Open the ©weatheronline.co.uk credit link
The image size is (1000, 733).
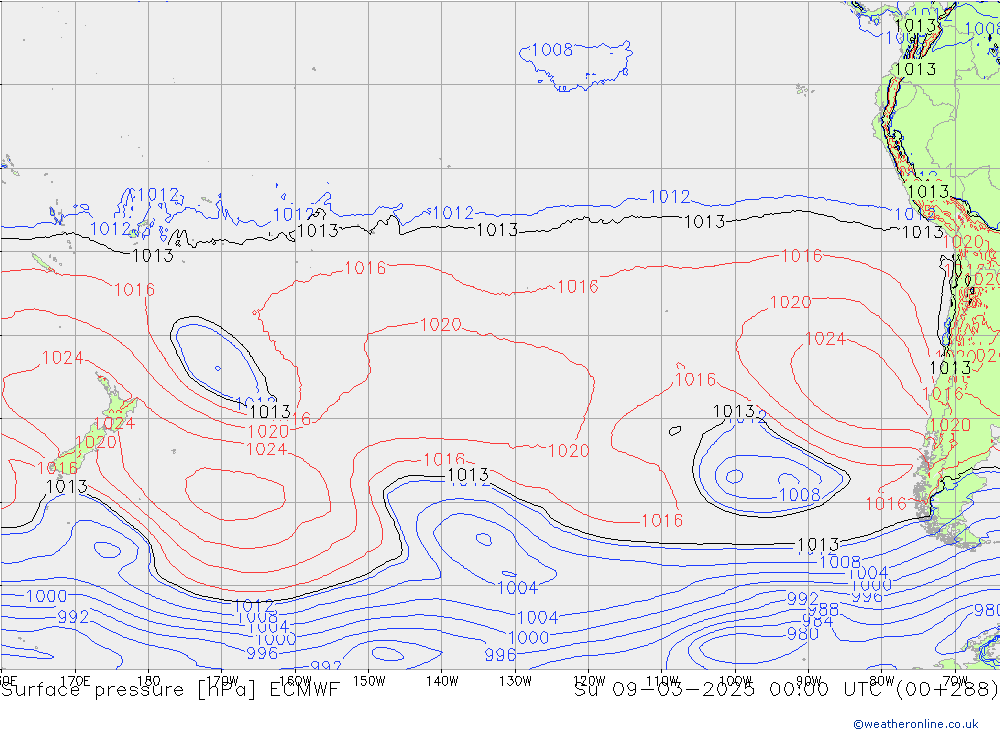click(915, 724)
